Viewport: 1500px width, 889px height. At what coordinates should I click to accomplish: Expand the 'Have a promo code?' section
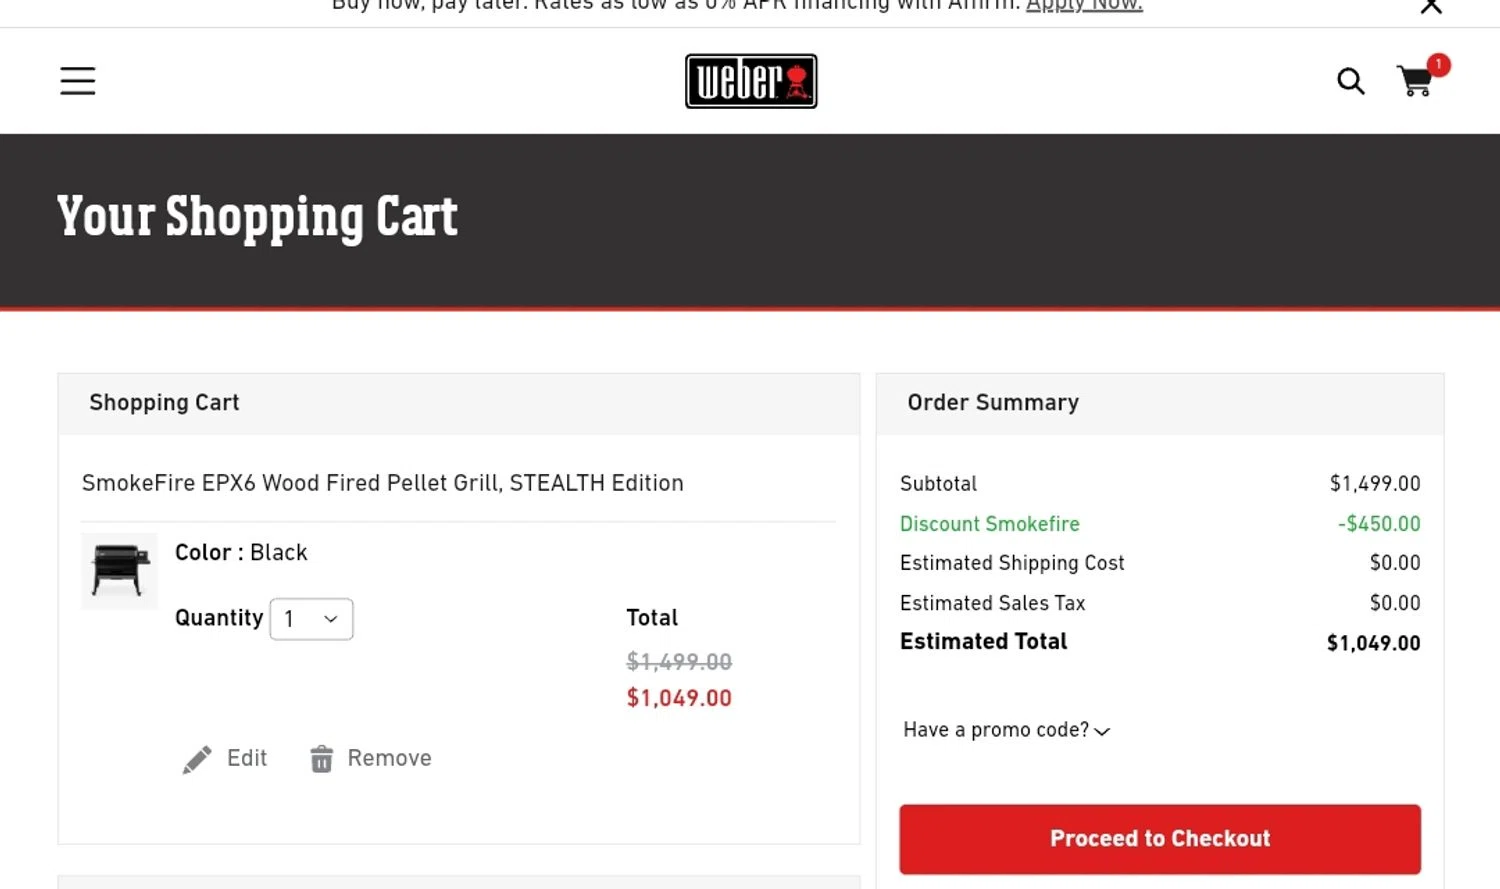click(995, 730)
